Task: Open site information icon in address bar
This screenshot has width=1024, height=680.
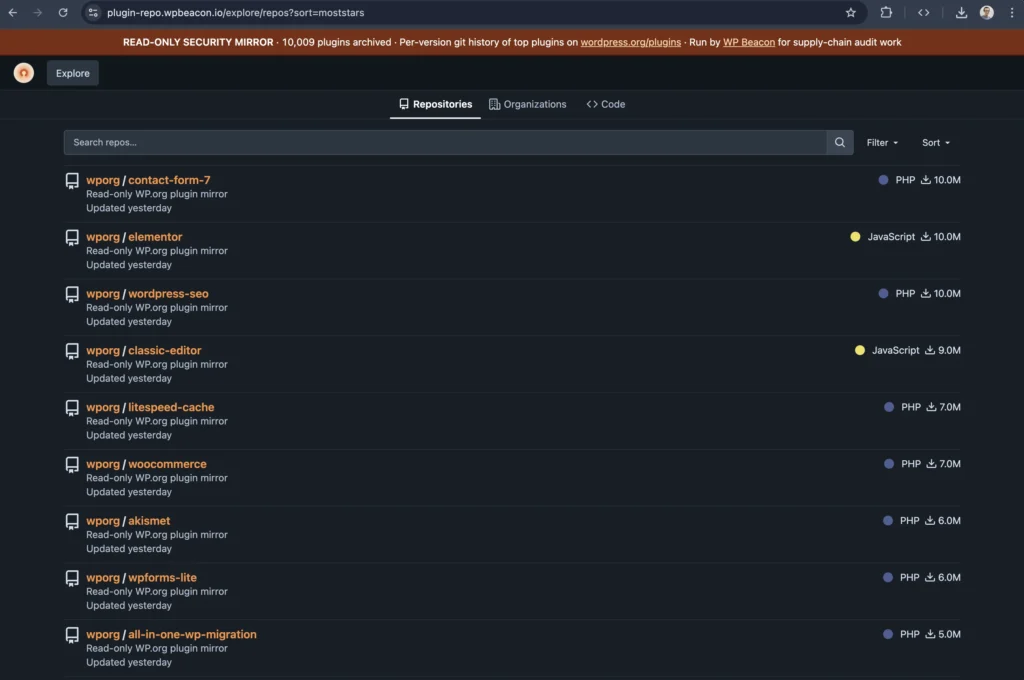Action: tap(93, 12)
